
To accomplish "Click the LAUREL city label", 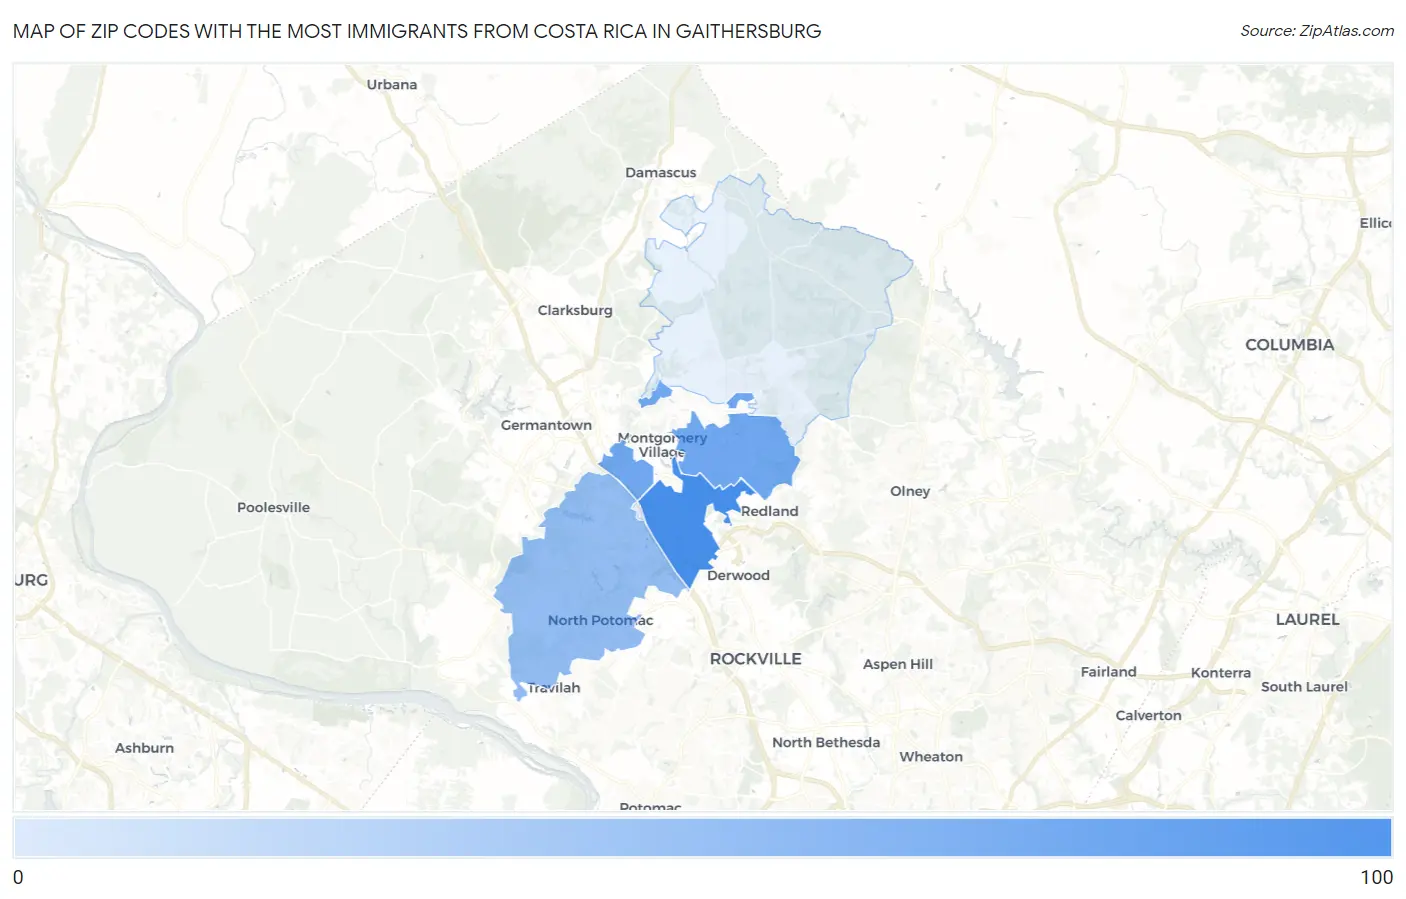I will (1307, 620).
